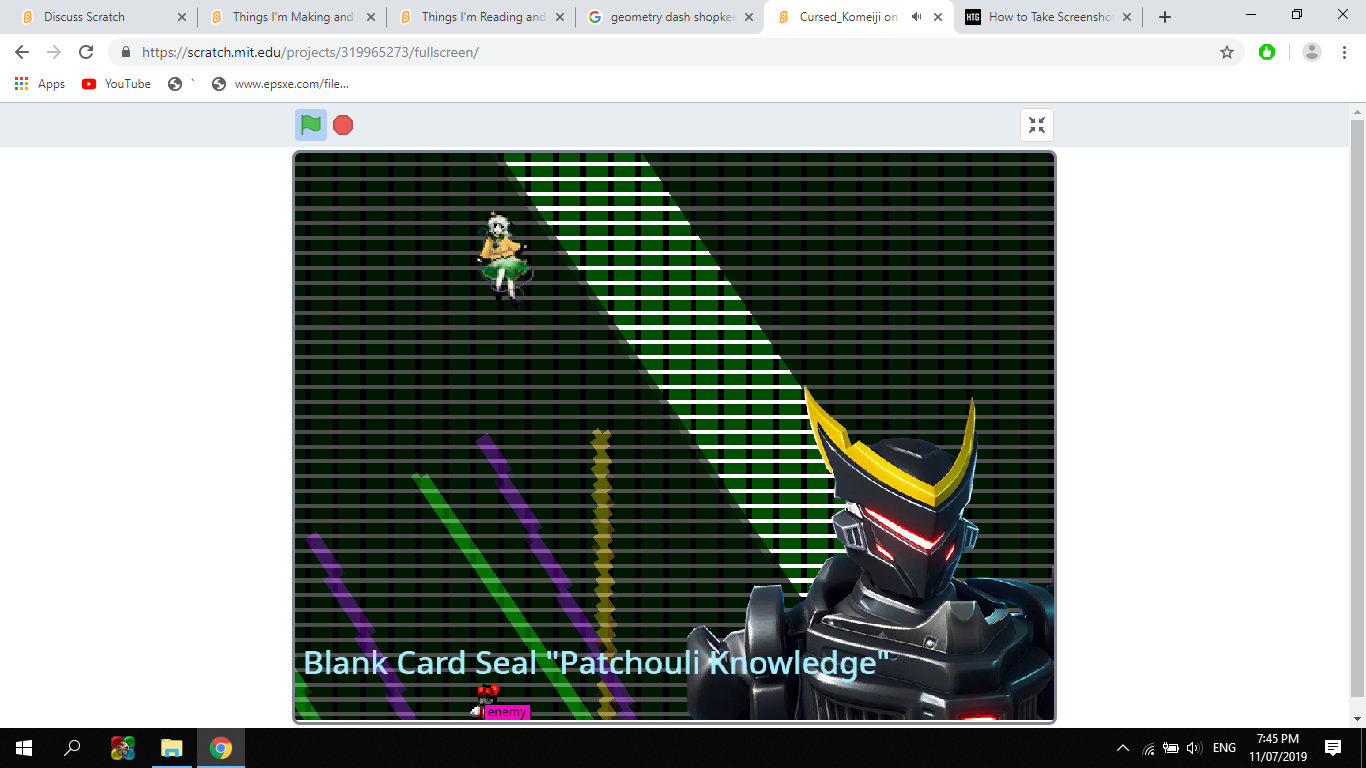Open a new browser tab
Screen dimensions: 1366x768
tap(1165, 17)
